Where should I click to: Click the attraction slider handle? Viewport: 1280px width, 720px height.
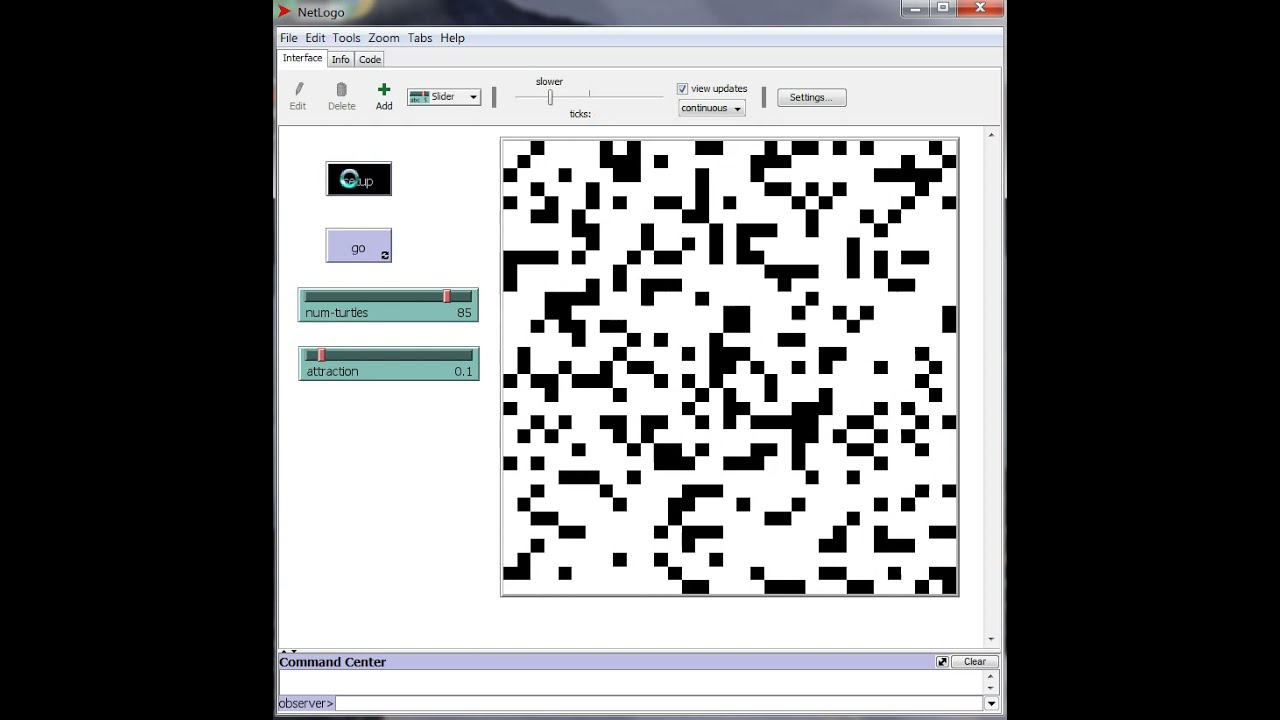pyautogui.click(x=321, y=355)
